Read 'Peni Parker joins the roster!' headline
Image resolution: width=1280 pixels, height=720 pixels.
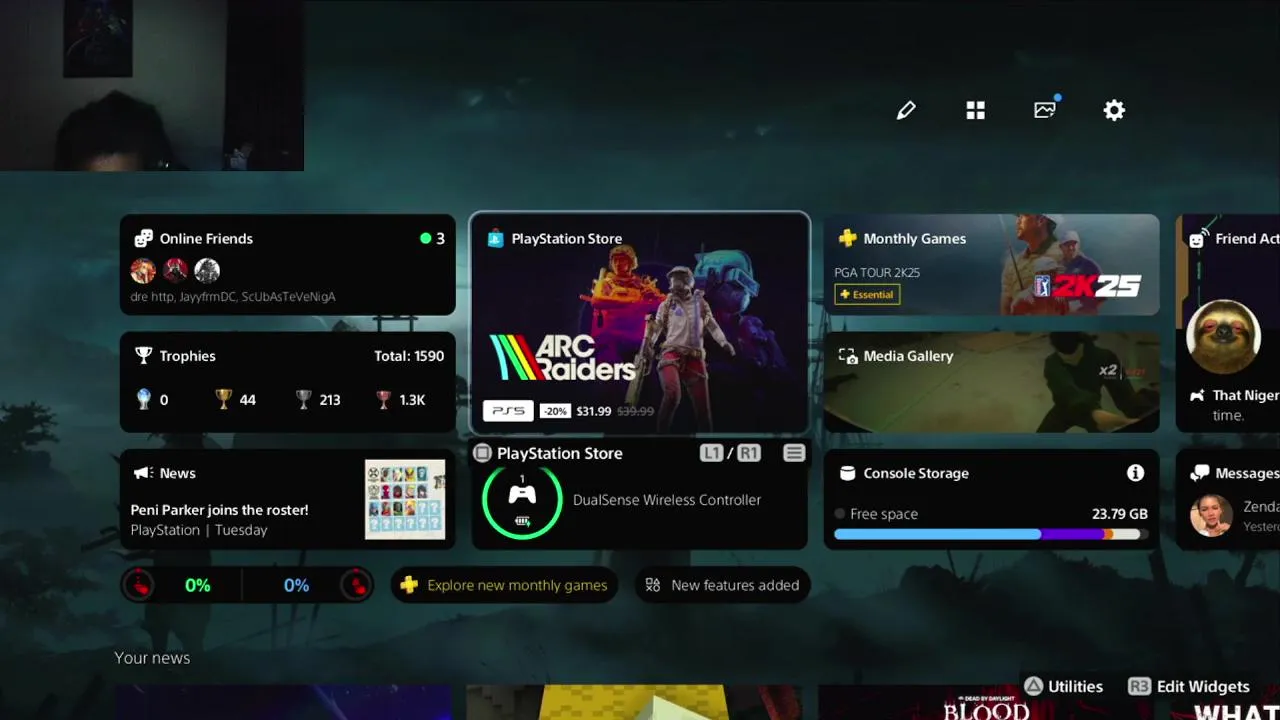pos(219,510)
